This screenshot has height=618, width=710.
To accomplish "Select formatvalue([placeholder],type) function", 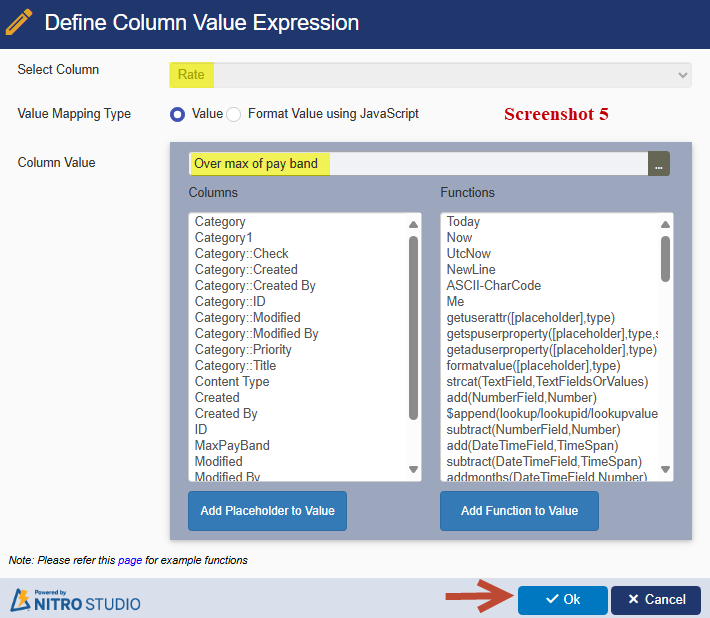I will [533, 365].
